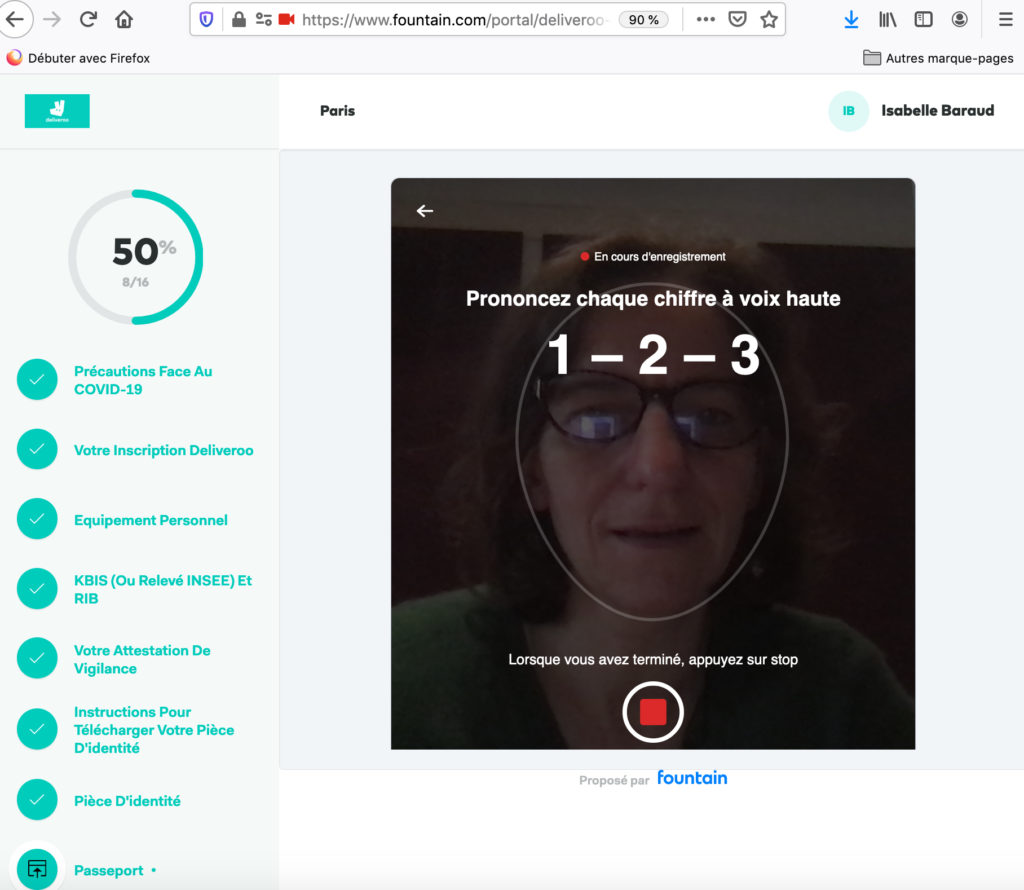Open the 'Débuter avec Firefox' bookmark
Image resolution: width=1024 pixels, height=890 pixels.
tap(78, 58)
